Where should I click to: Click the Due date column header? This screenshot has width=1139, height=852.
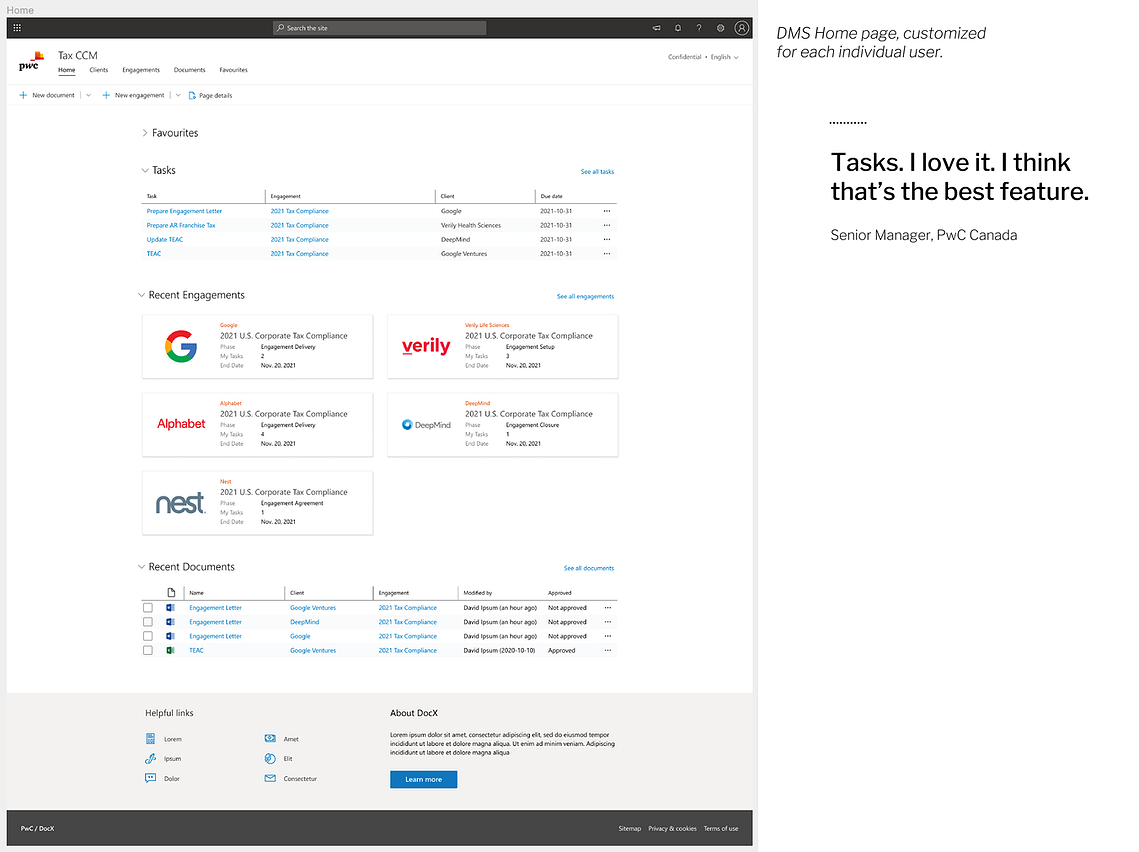click(551, 196)
